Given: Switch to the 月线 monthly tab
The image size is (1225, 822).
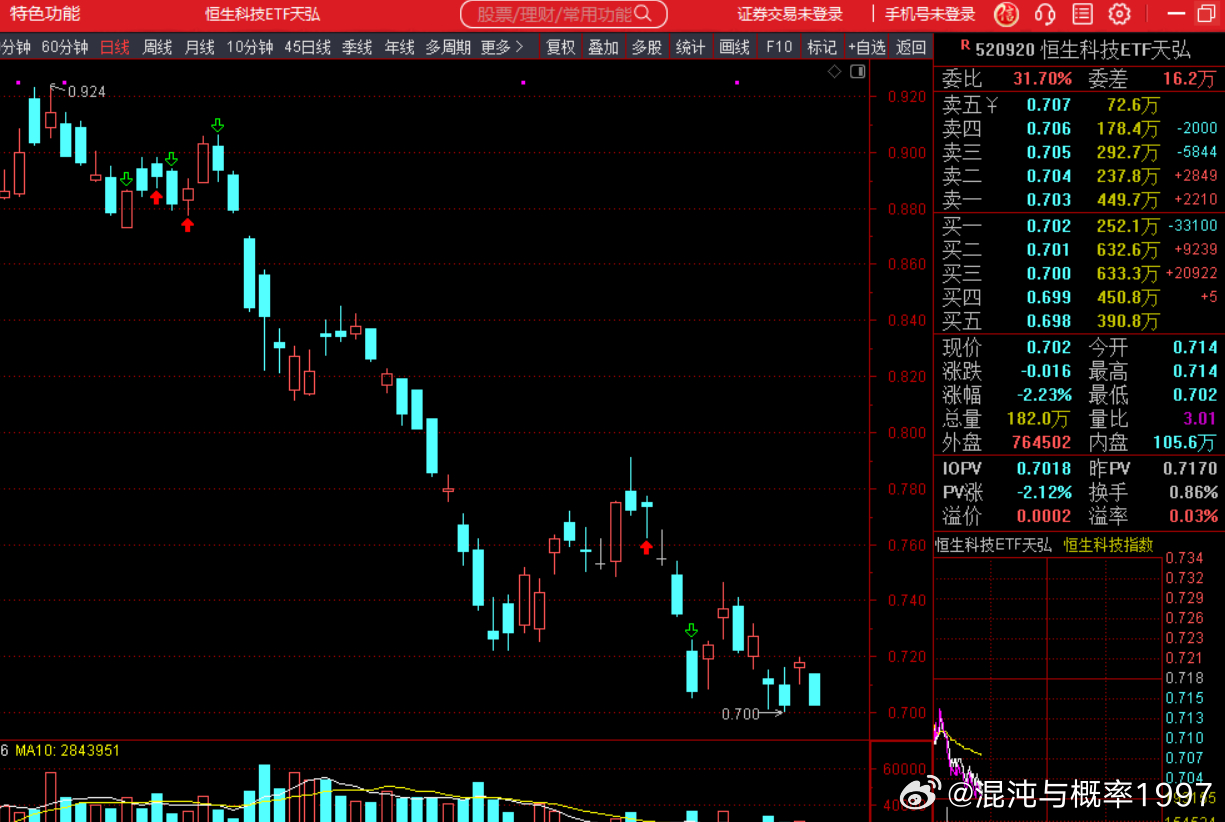Looking at the screenshot, I should click(199, 47).
